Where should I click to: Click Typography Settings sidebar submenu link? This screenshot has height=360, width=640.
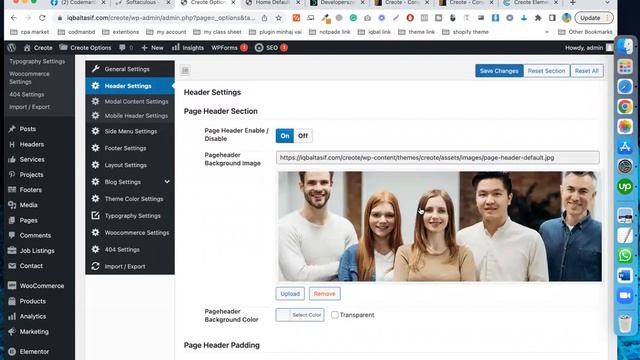(x=37, y=61)
